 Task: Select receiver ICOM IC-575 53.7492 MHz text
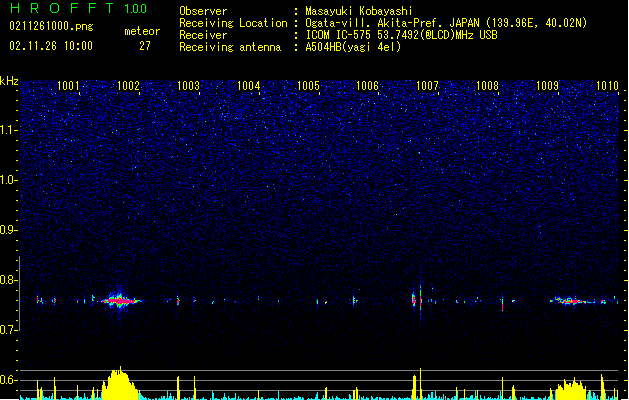pyautogui.click(x=402, y=35)
